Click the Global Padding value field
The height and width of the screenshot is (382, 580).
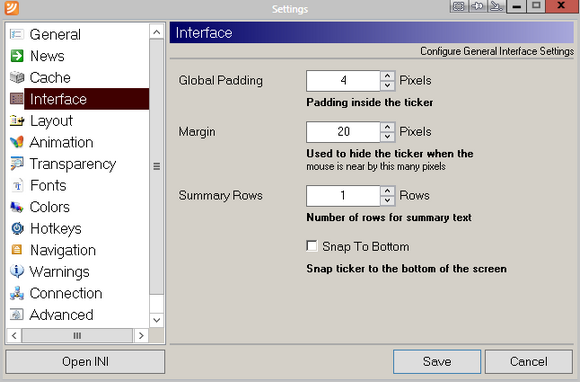[x=343, y=80]
